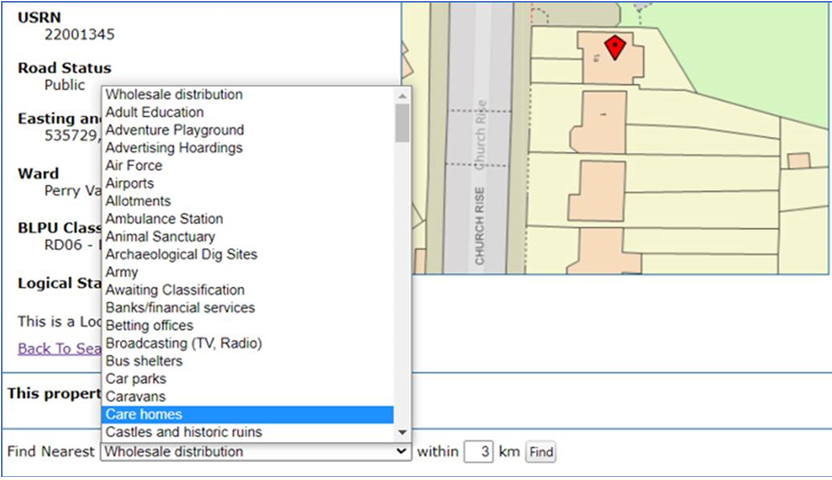This screenshot has height=480, width=832.
Task: Choose Castles and historic ruins option
Action: pos(247,432)
